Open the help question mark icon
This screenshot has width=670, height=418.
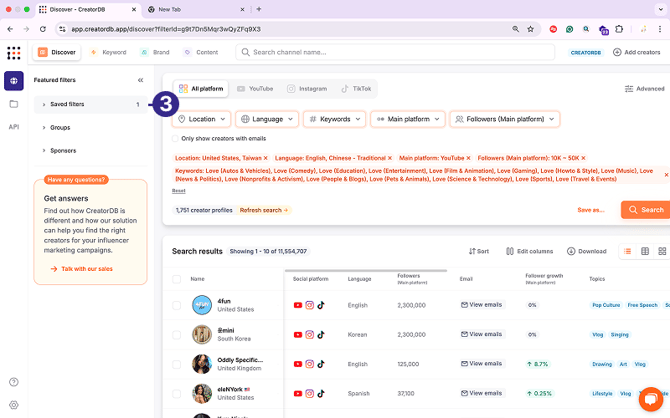point(14,382)
